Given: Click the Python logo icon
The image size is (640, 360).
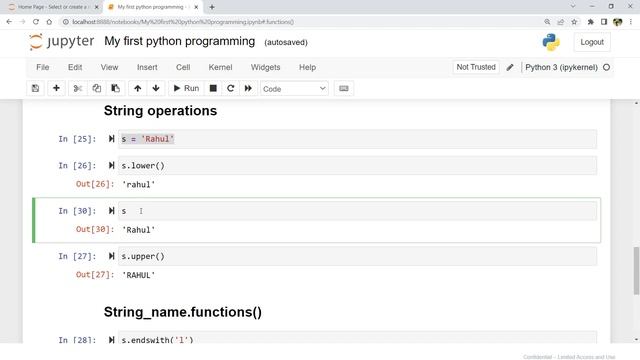Looking at the screenshot, I should coord(551,42).
